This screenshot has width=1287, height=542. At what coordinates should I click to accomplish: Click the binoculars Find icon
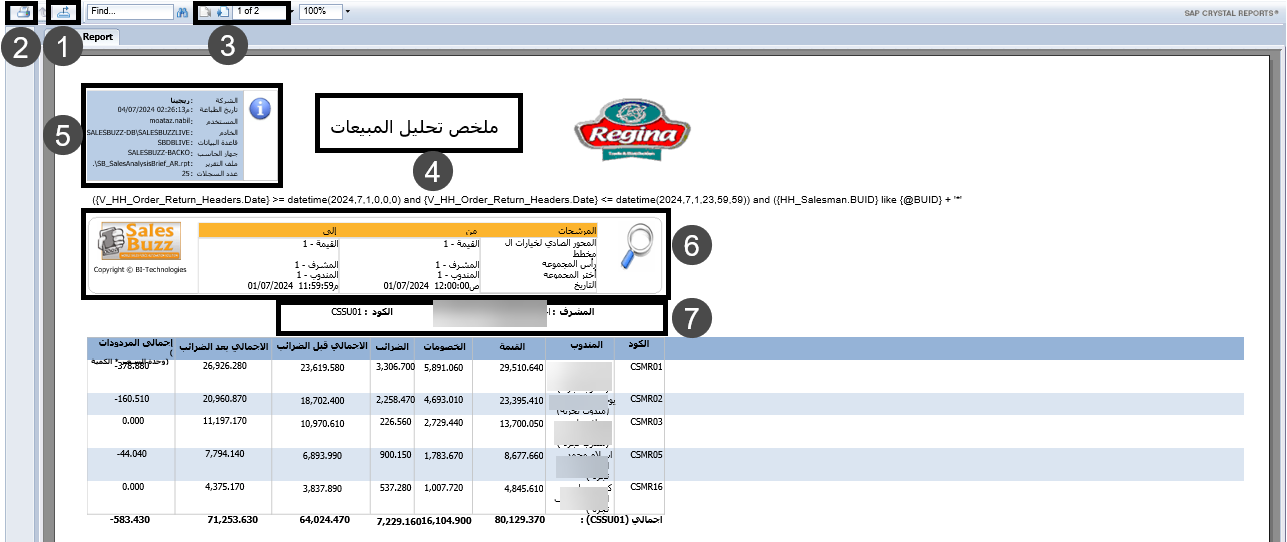click(x=182, y=12)
